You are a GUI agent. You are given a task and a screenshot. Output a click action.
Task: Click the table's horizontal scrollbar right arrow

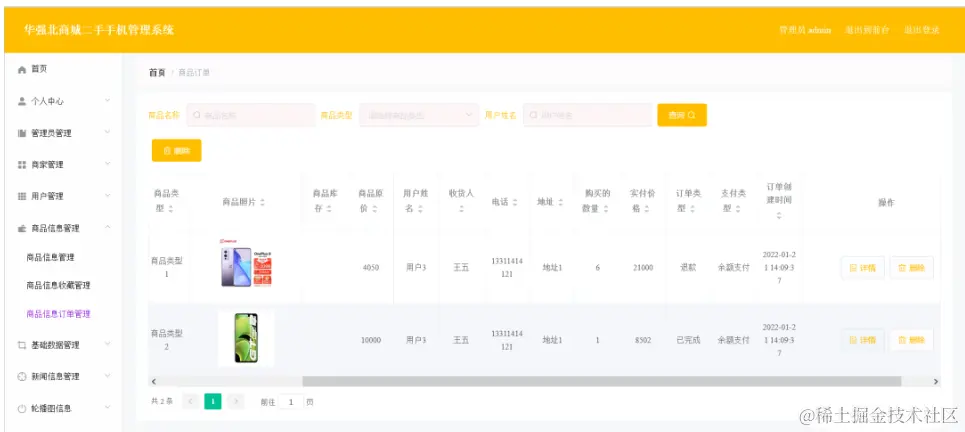[935, 382]
